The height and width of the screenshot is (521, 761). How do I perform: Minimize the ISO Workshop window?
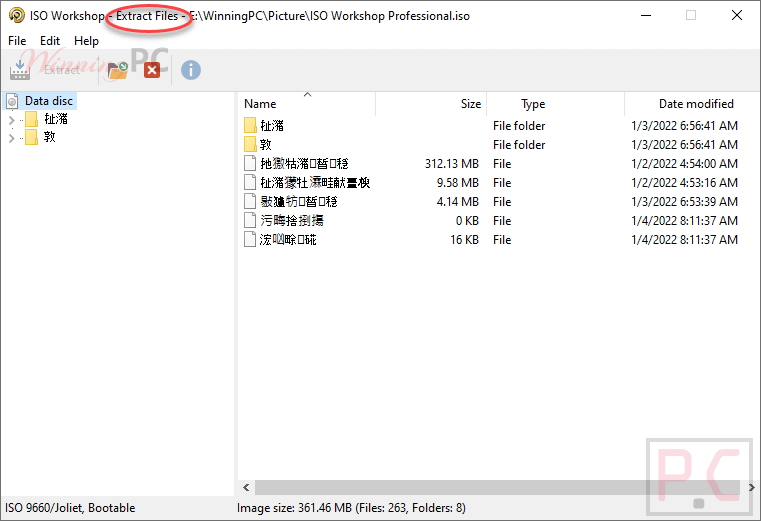coord(646,16)
